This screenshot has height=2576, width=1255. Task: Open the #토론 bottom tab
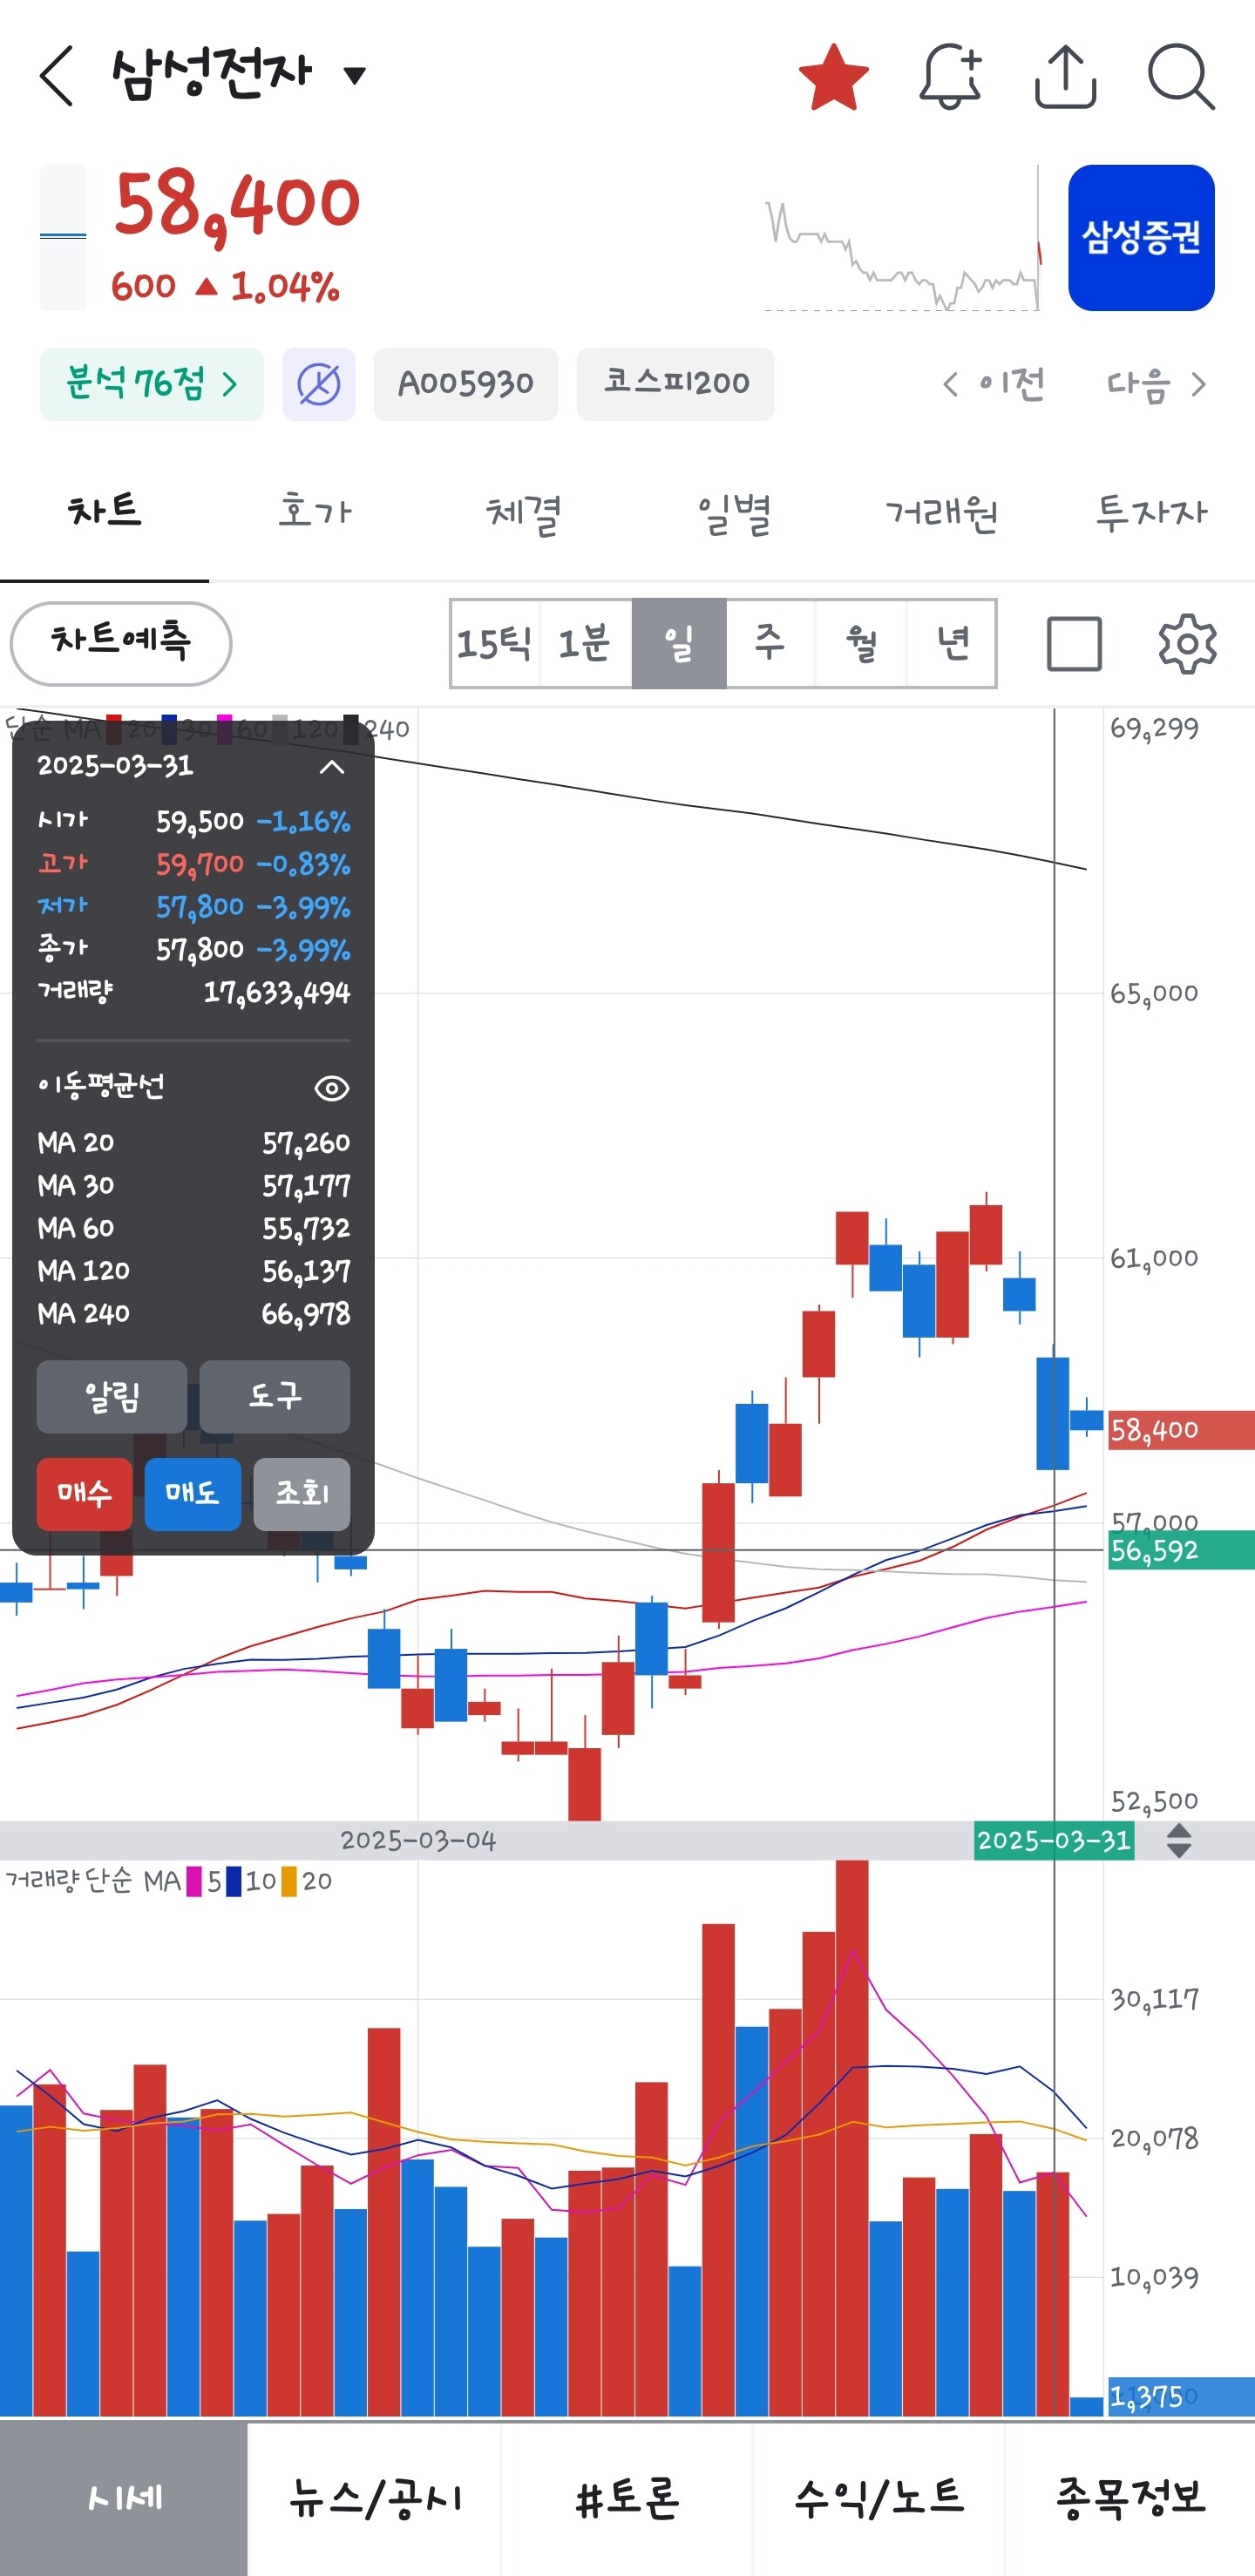coord(627,2499)
